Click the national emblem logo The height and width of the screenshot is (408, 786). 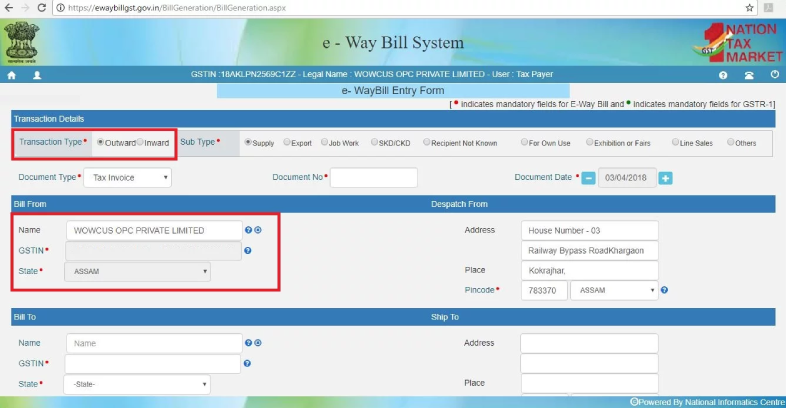(21, 42)
